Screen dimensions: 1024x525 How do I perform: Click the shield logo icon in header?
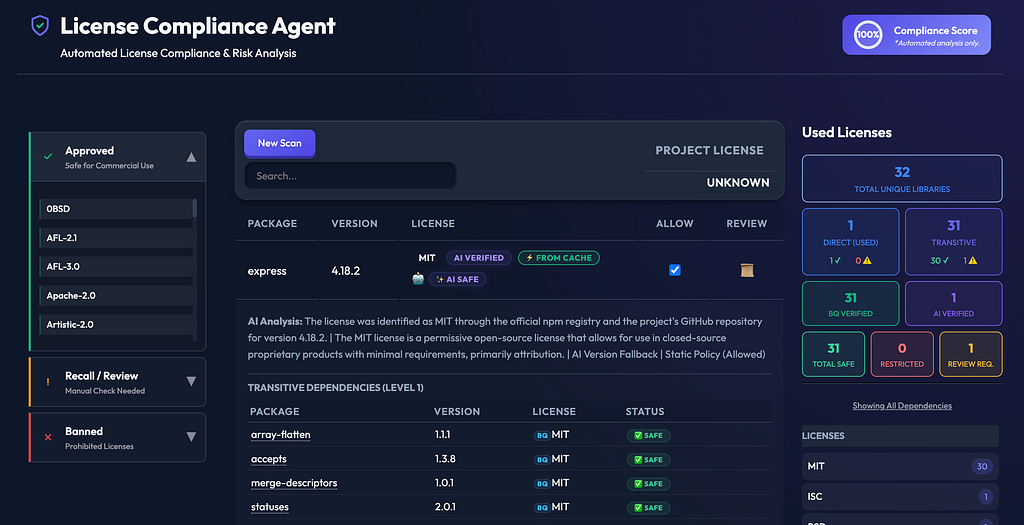coord(40,25)
